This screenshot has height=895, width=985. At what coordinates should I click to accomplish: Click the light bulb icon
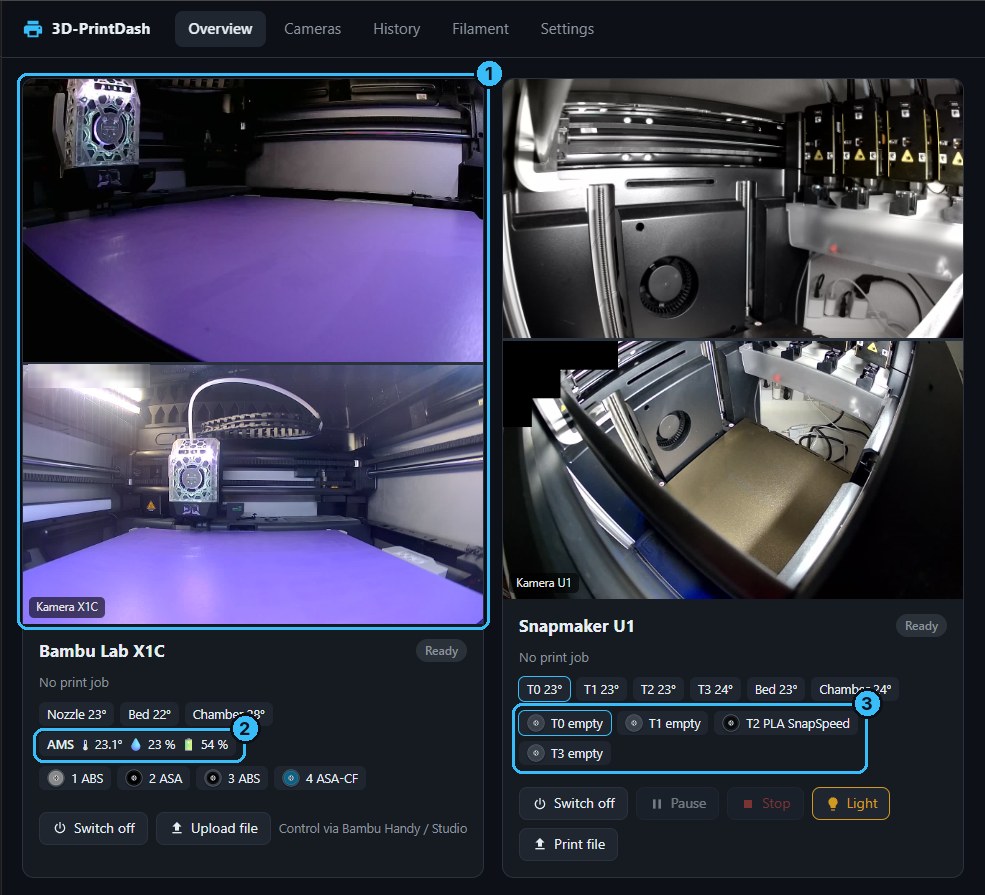pyautogui.click(x=832, y=803)
